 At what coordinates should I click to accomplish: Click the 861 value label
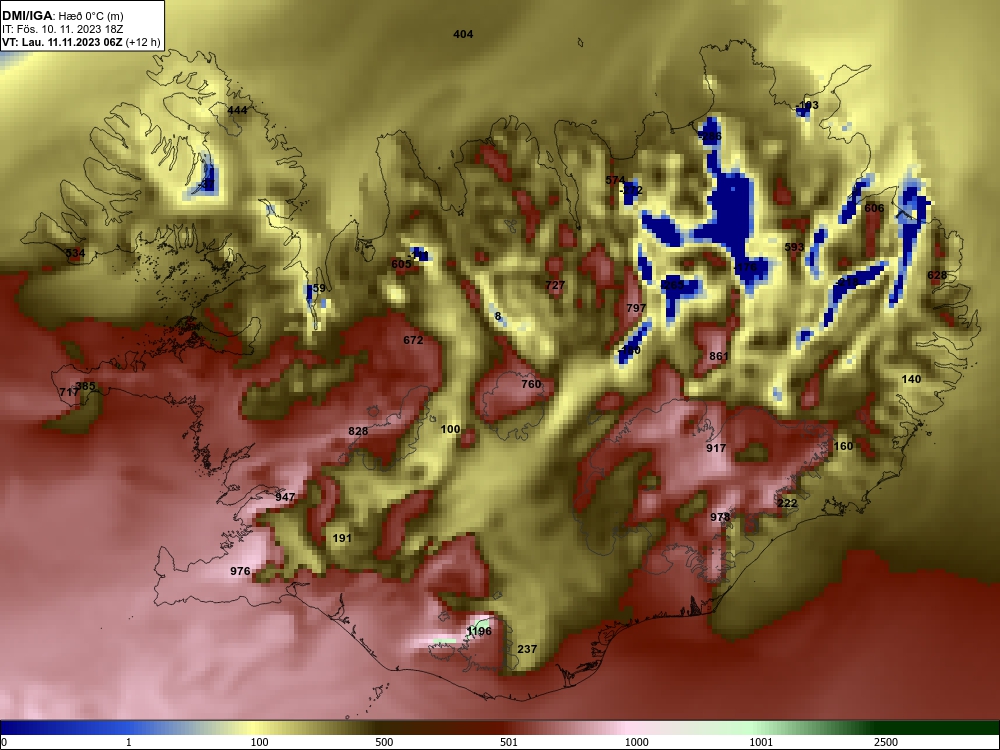719,356
